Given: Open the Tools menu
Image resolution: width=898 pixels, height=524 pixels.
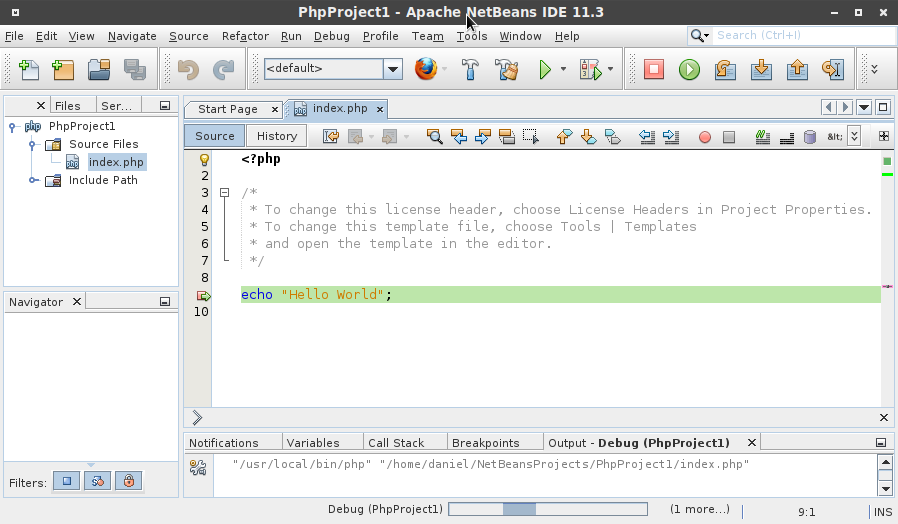Looking at the screenshot, I should 472,36.
